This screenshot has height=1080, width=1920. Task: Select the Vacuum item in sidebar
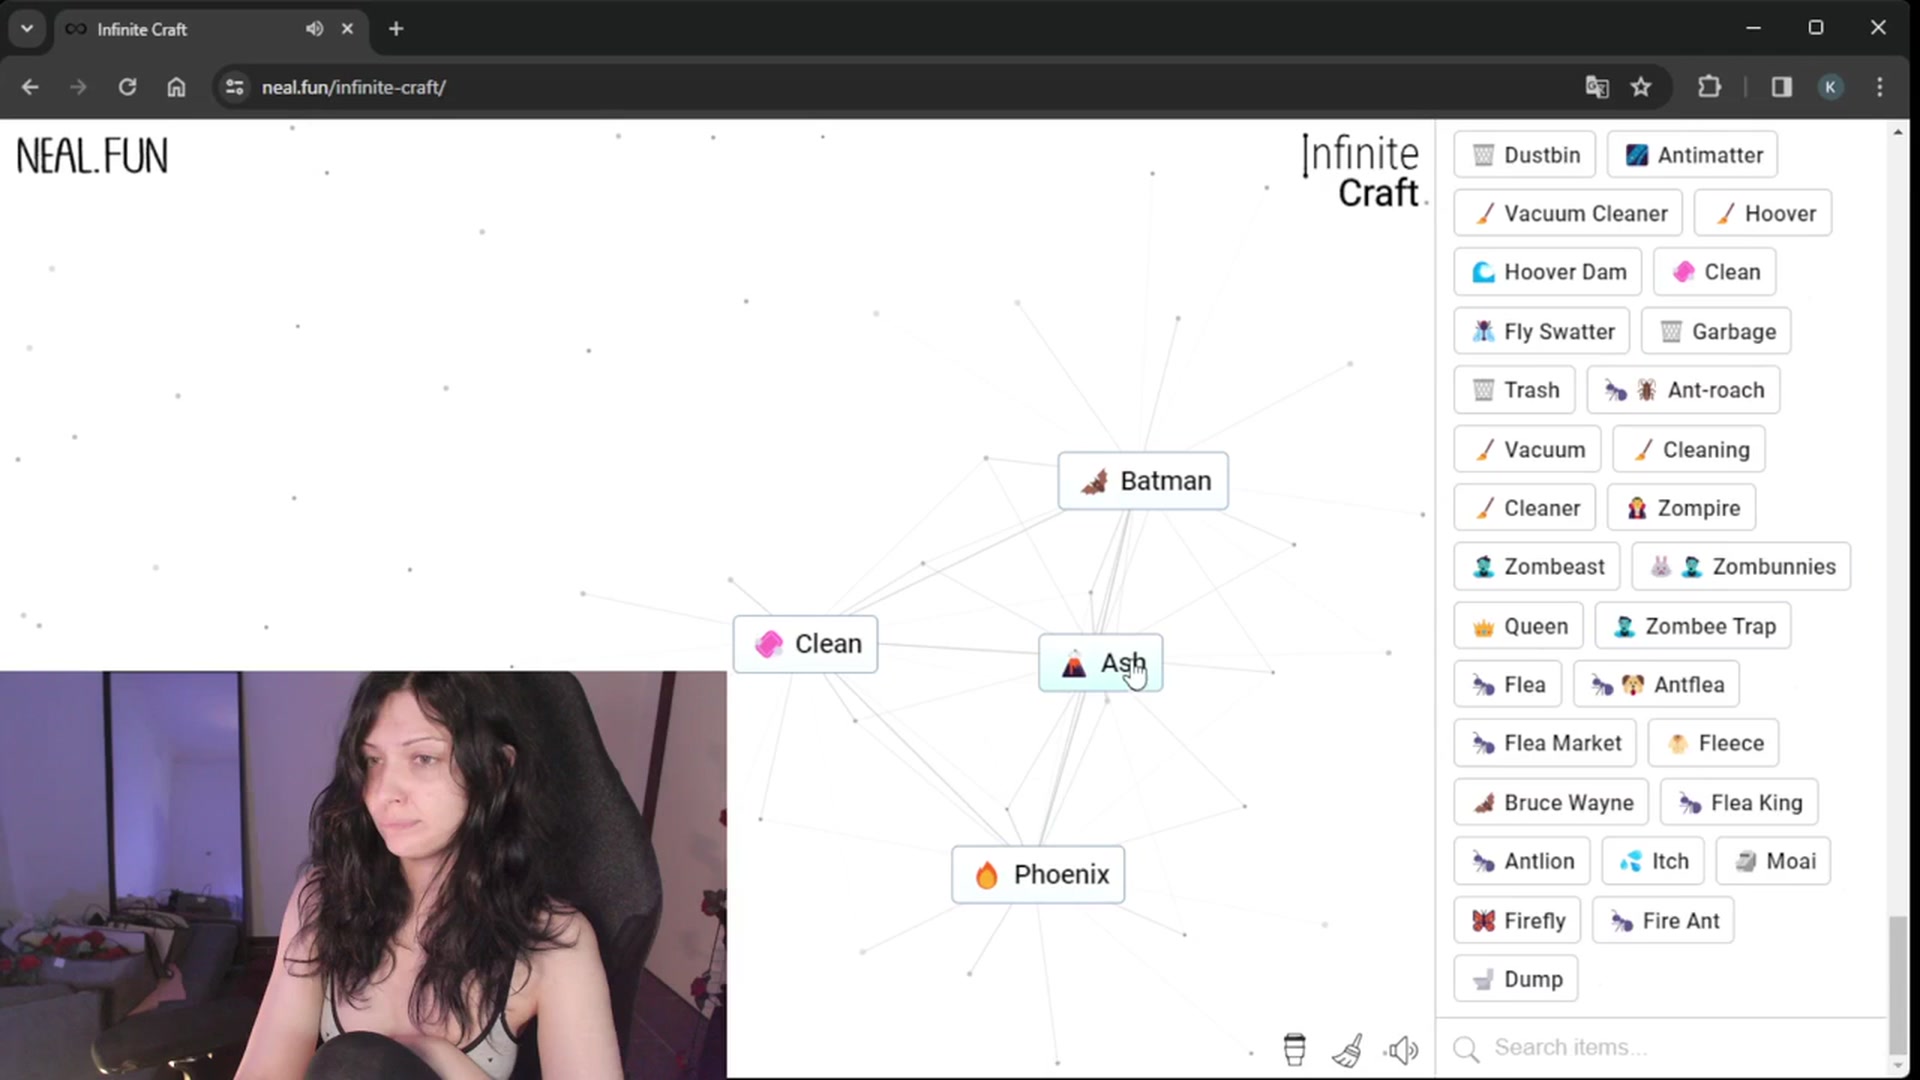point(1527,449)
